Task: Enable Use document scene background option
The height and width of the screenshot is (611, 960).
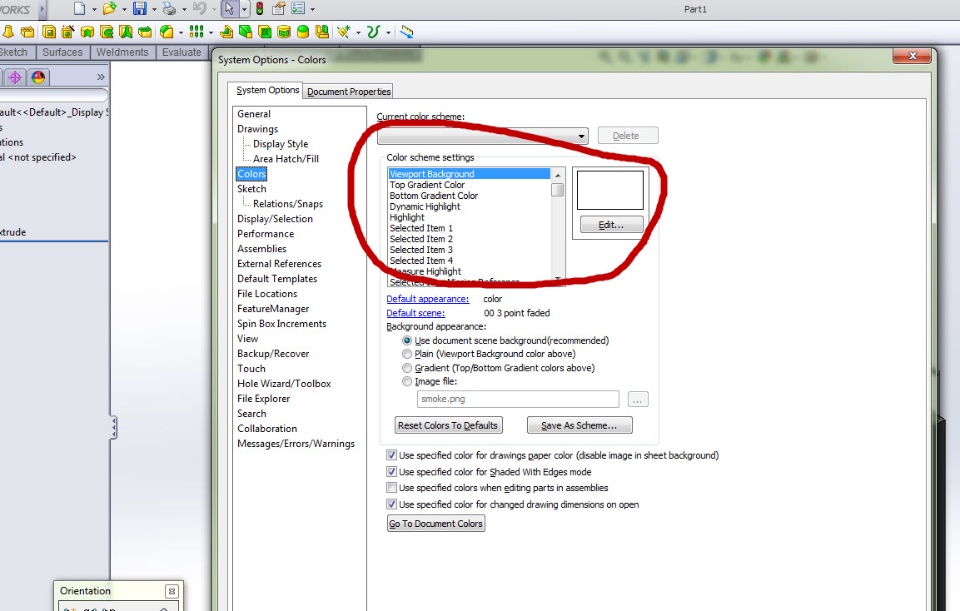Action: 407,340
